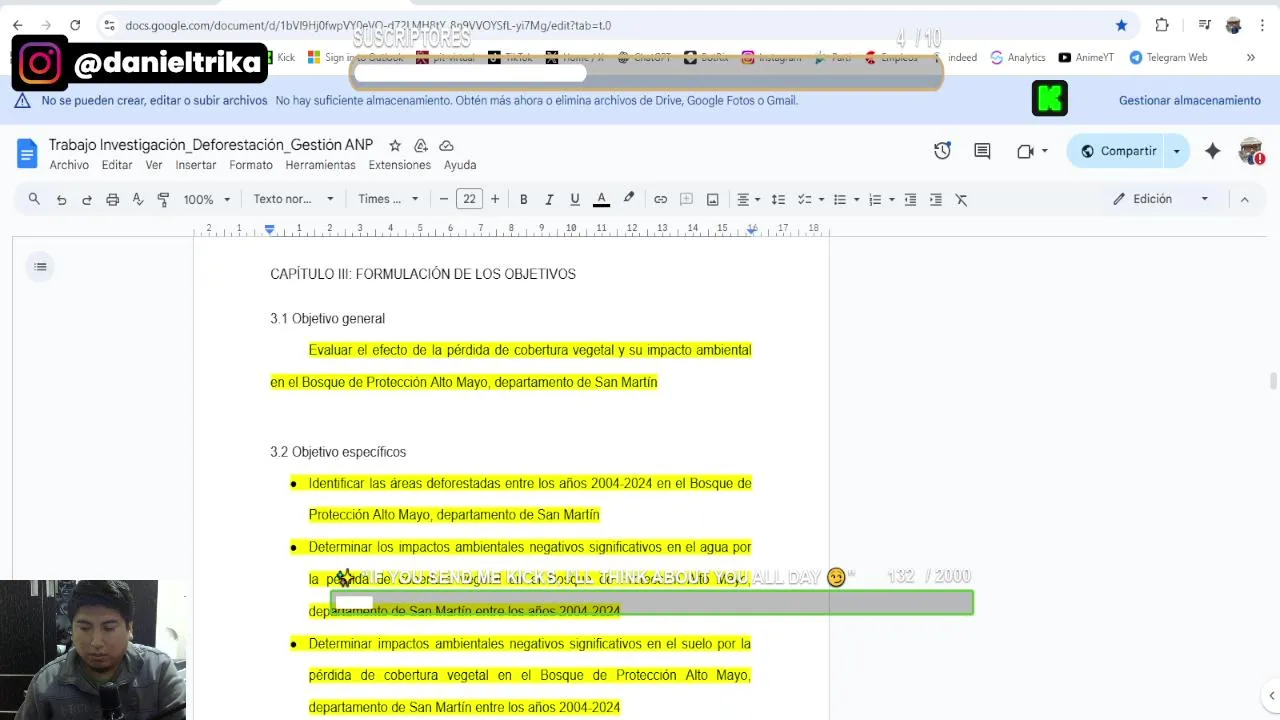This screenshot has width=1280, height=720.
Task: Decrease the indent
Action: 910,199
